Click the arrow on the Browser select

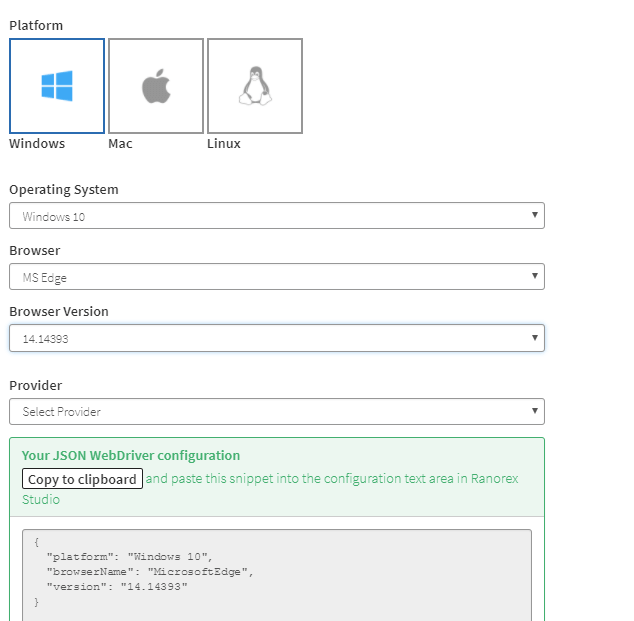535,276
